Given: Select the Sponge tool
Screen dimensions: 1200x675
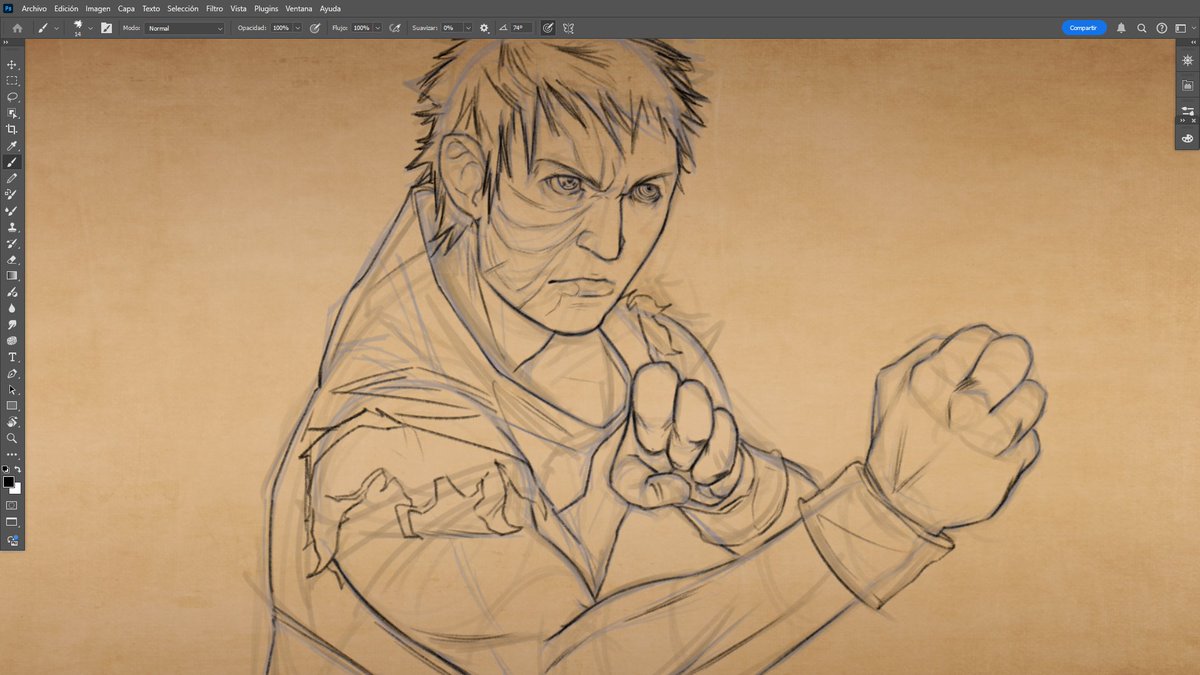Looking at the screenshot, I should click(x=12, y=340).
